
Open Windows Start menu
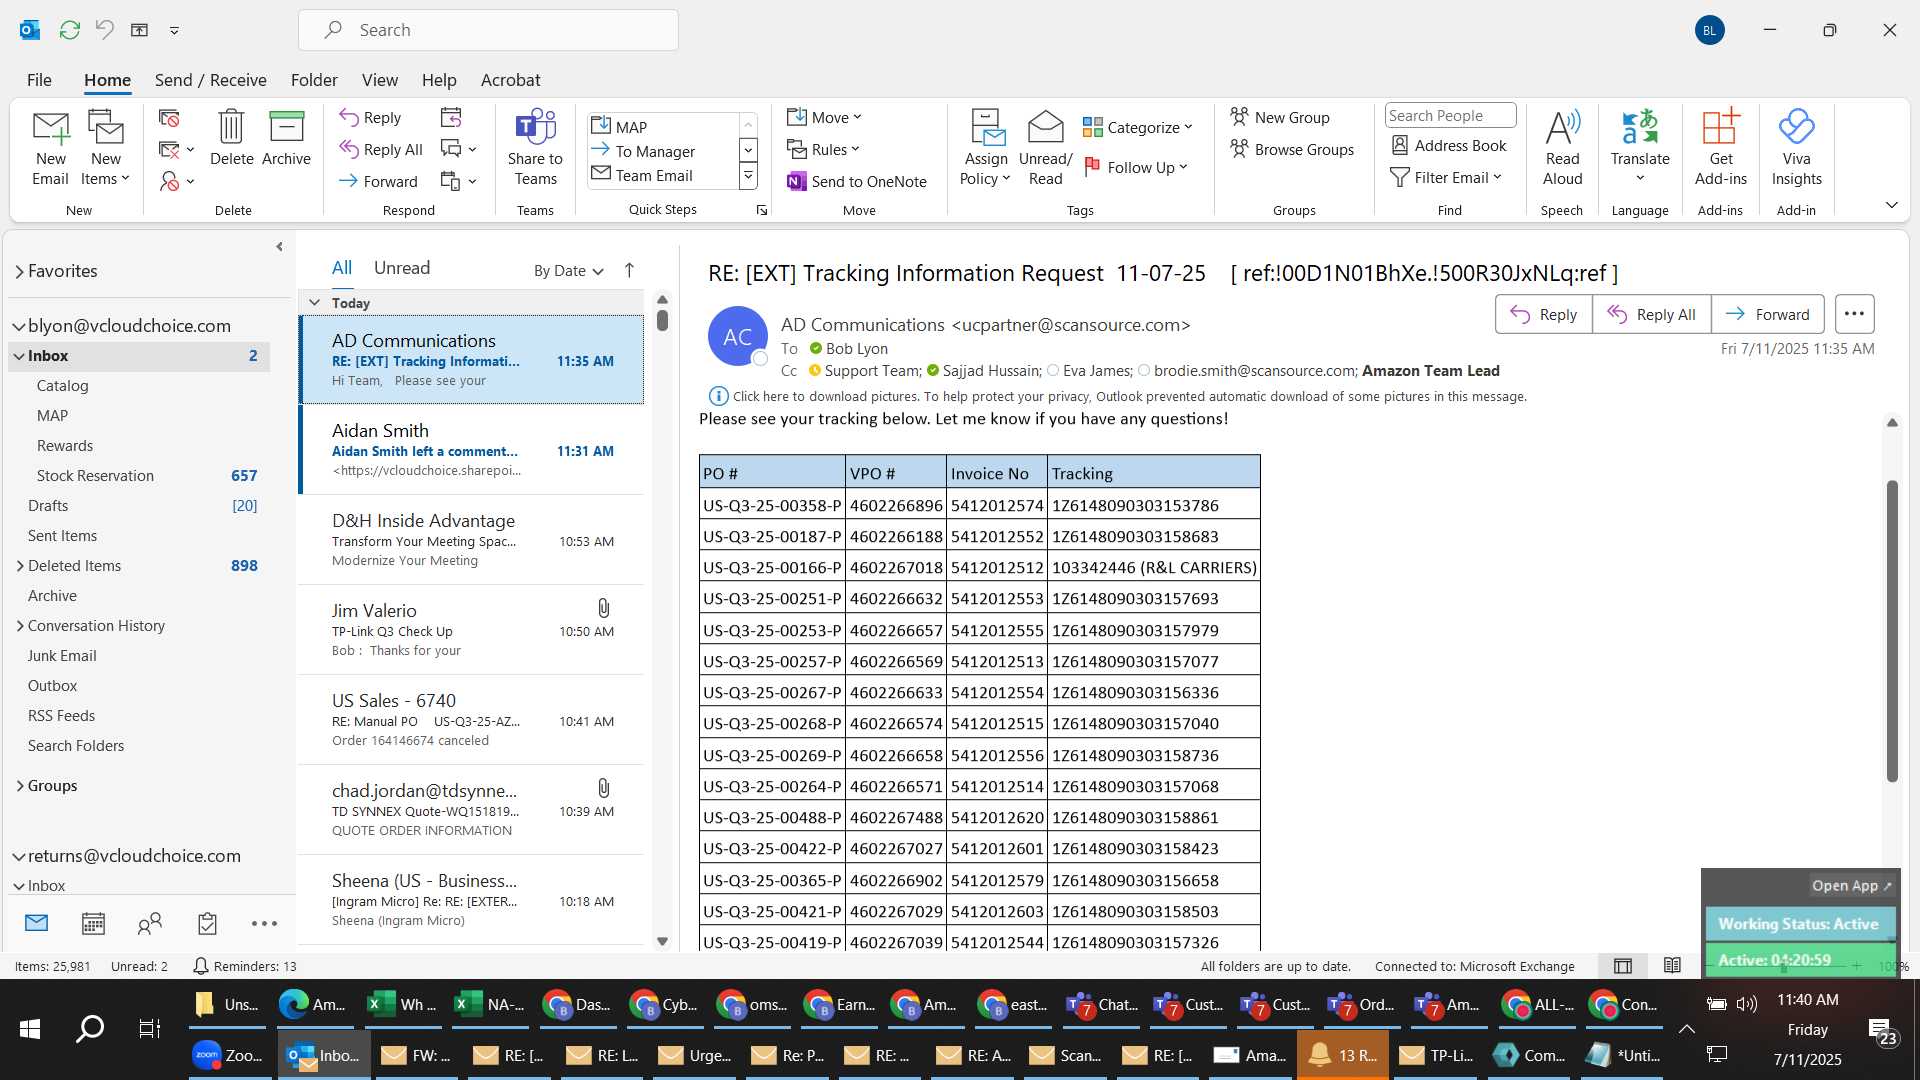30,1028
